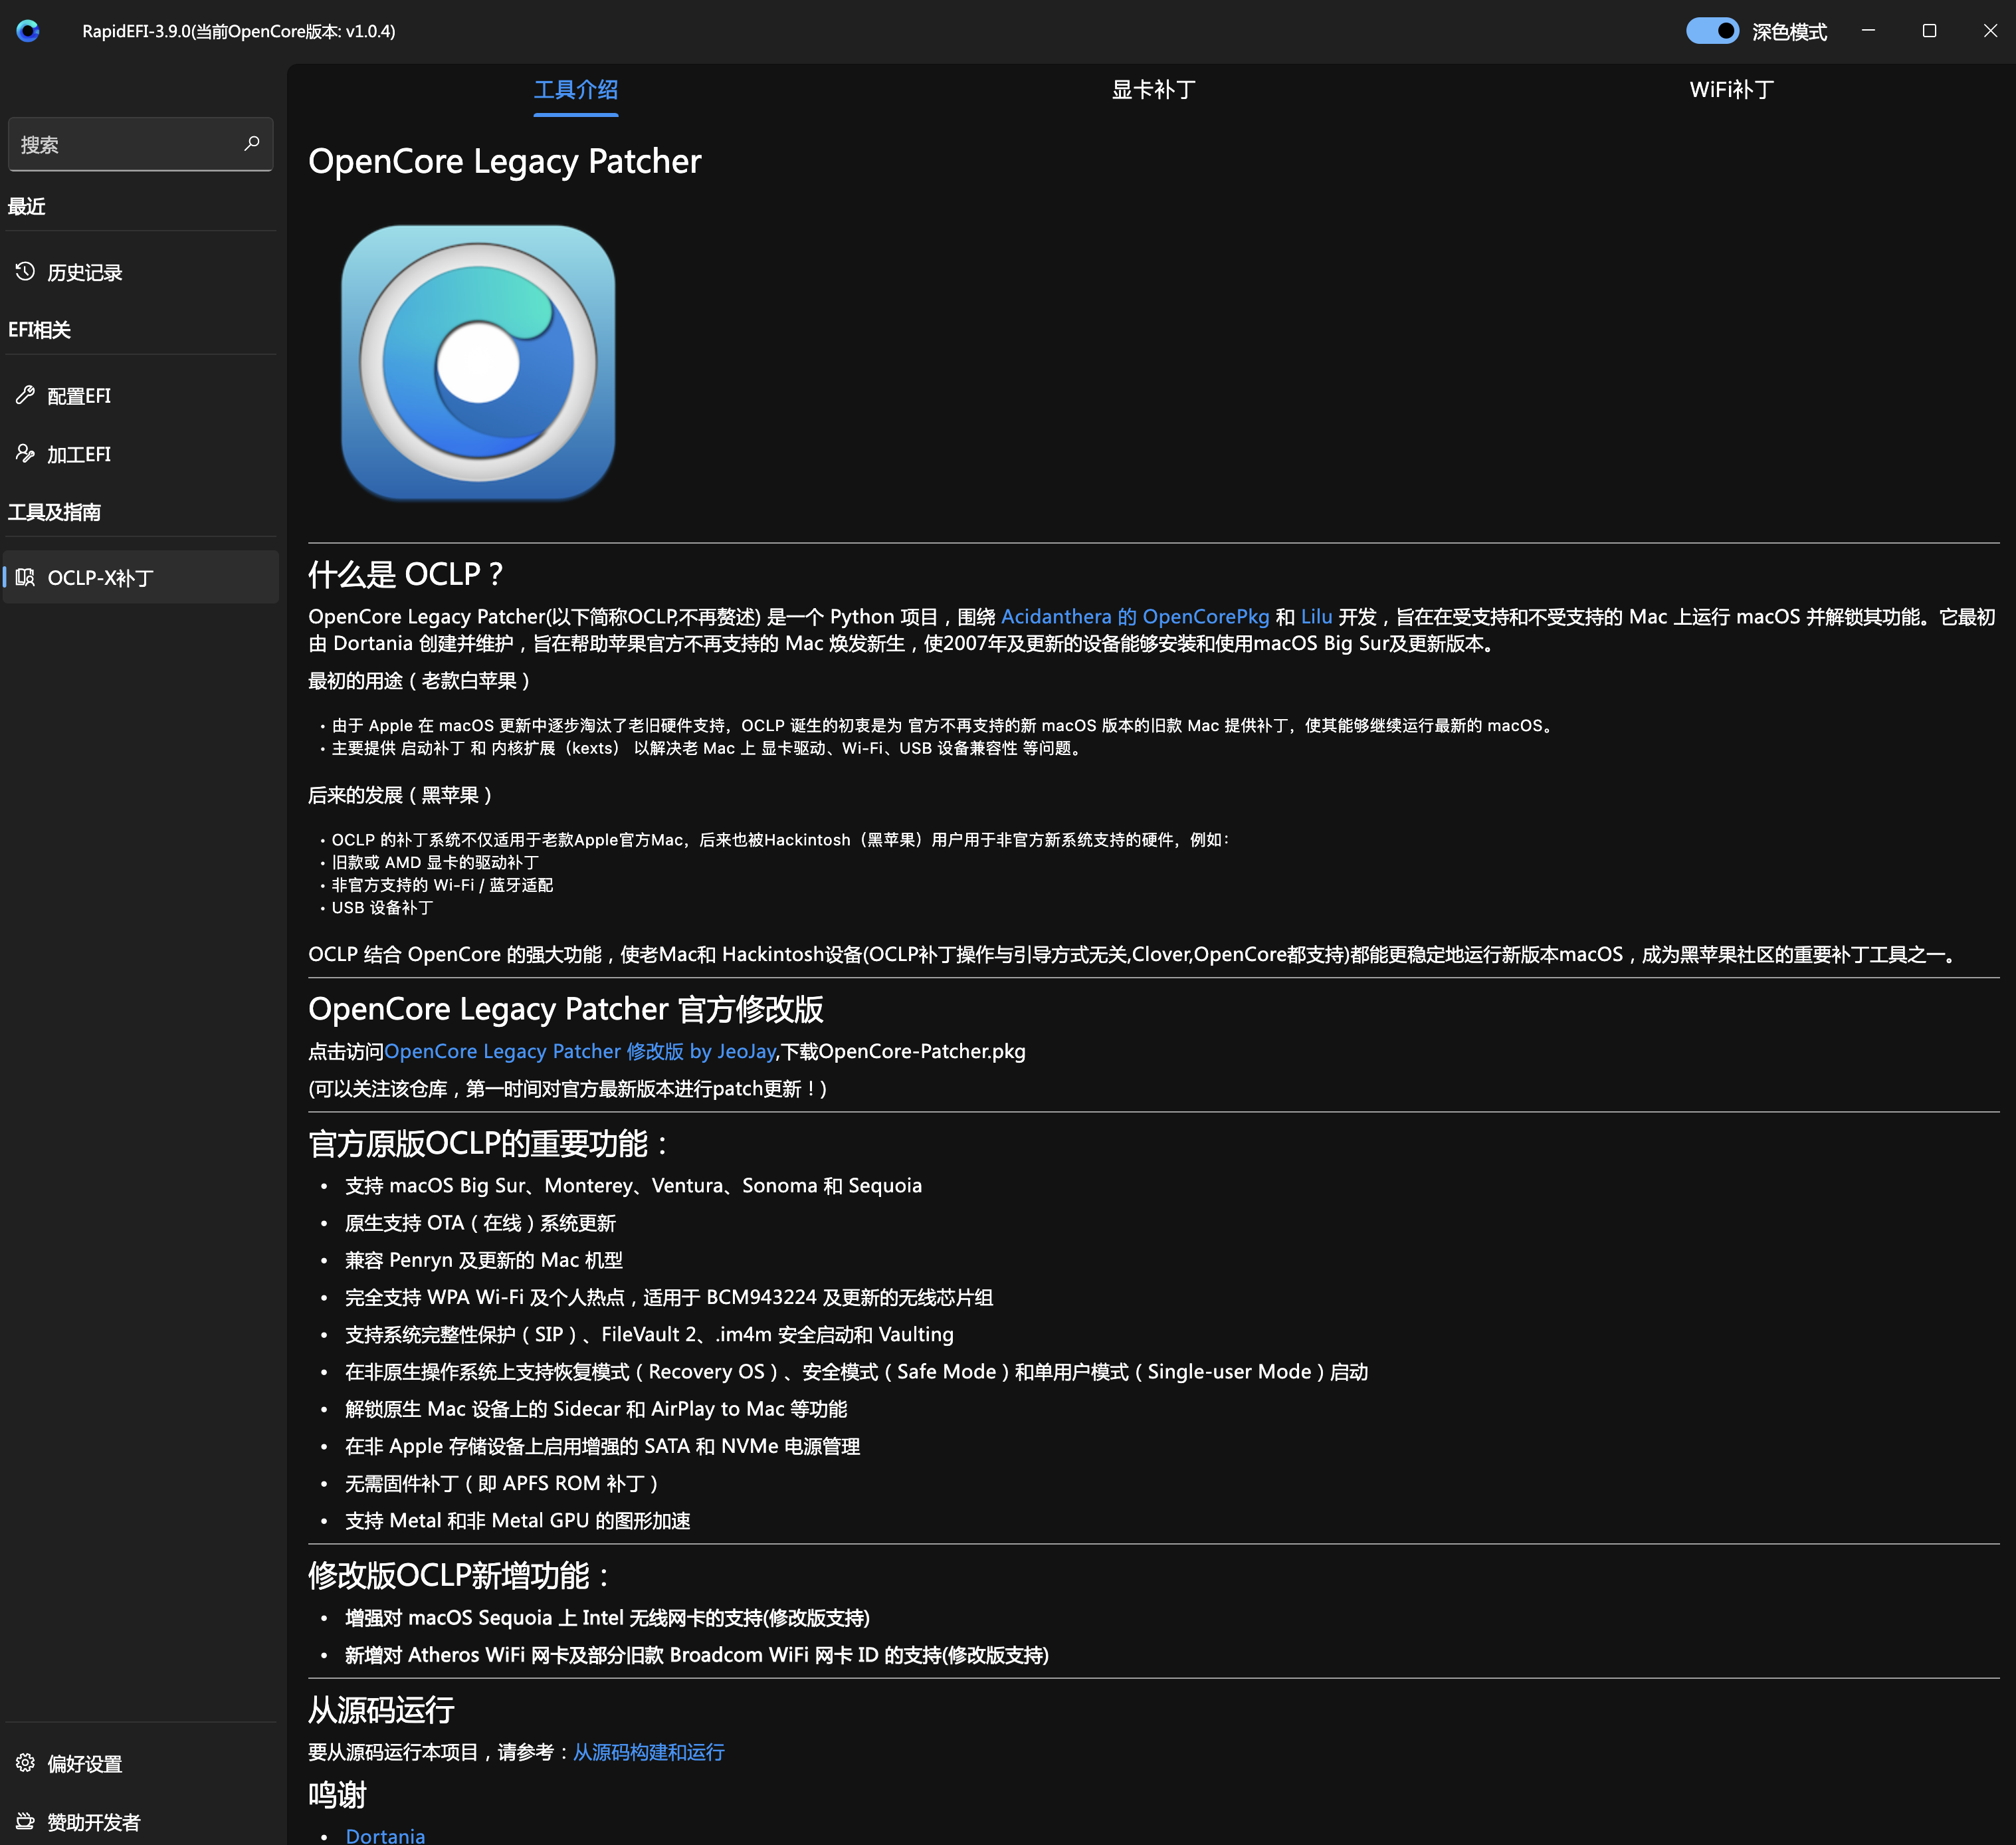The height and width of the screenshot is (1845, 2016).
Task: Click 赞助开发者 coffee cup icon
Action: (25, 1821)
